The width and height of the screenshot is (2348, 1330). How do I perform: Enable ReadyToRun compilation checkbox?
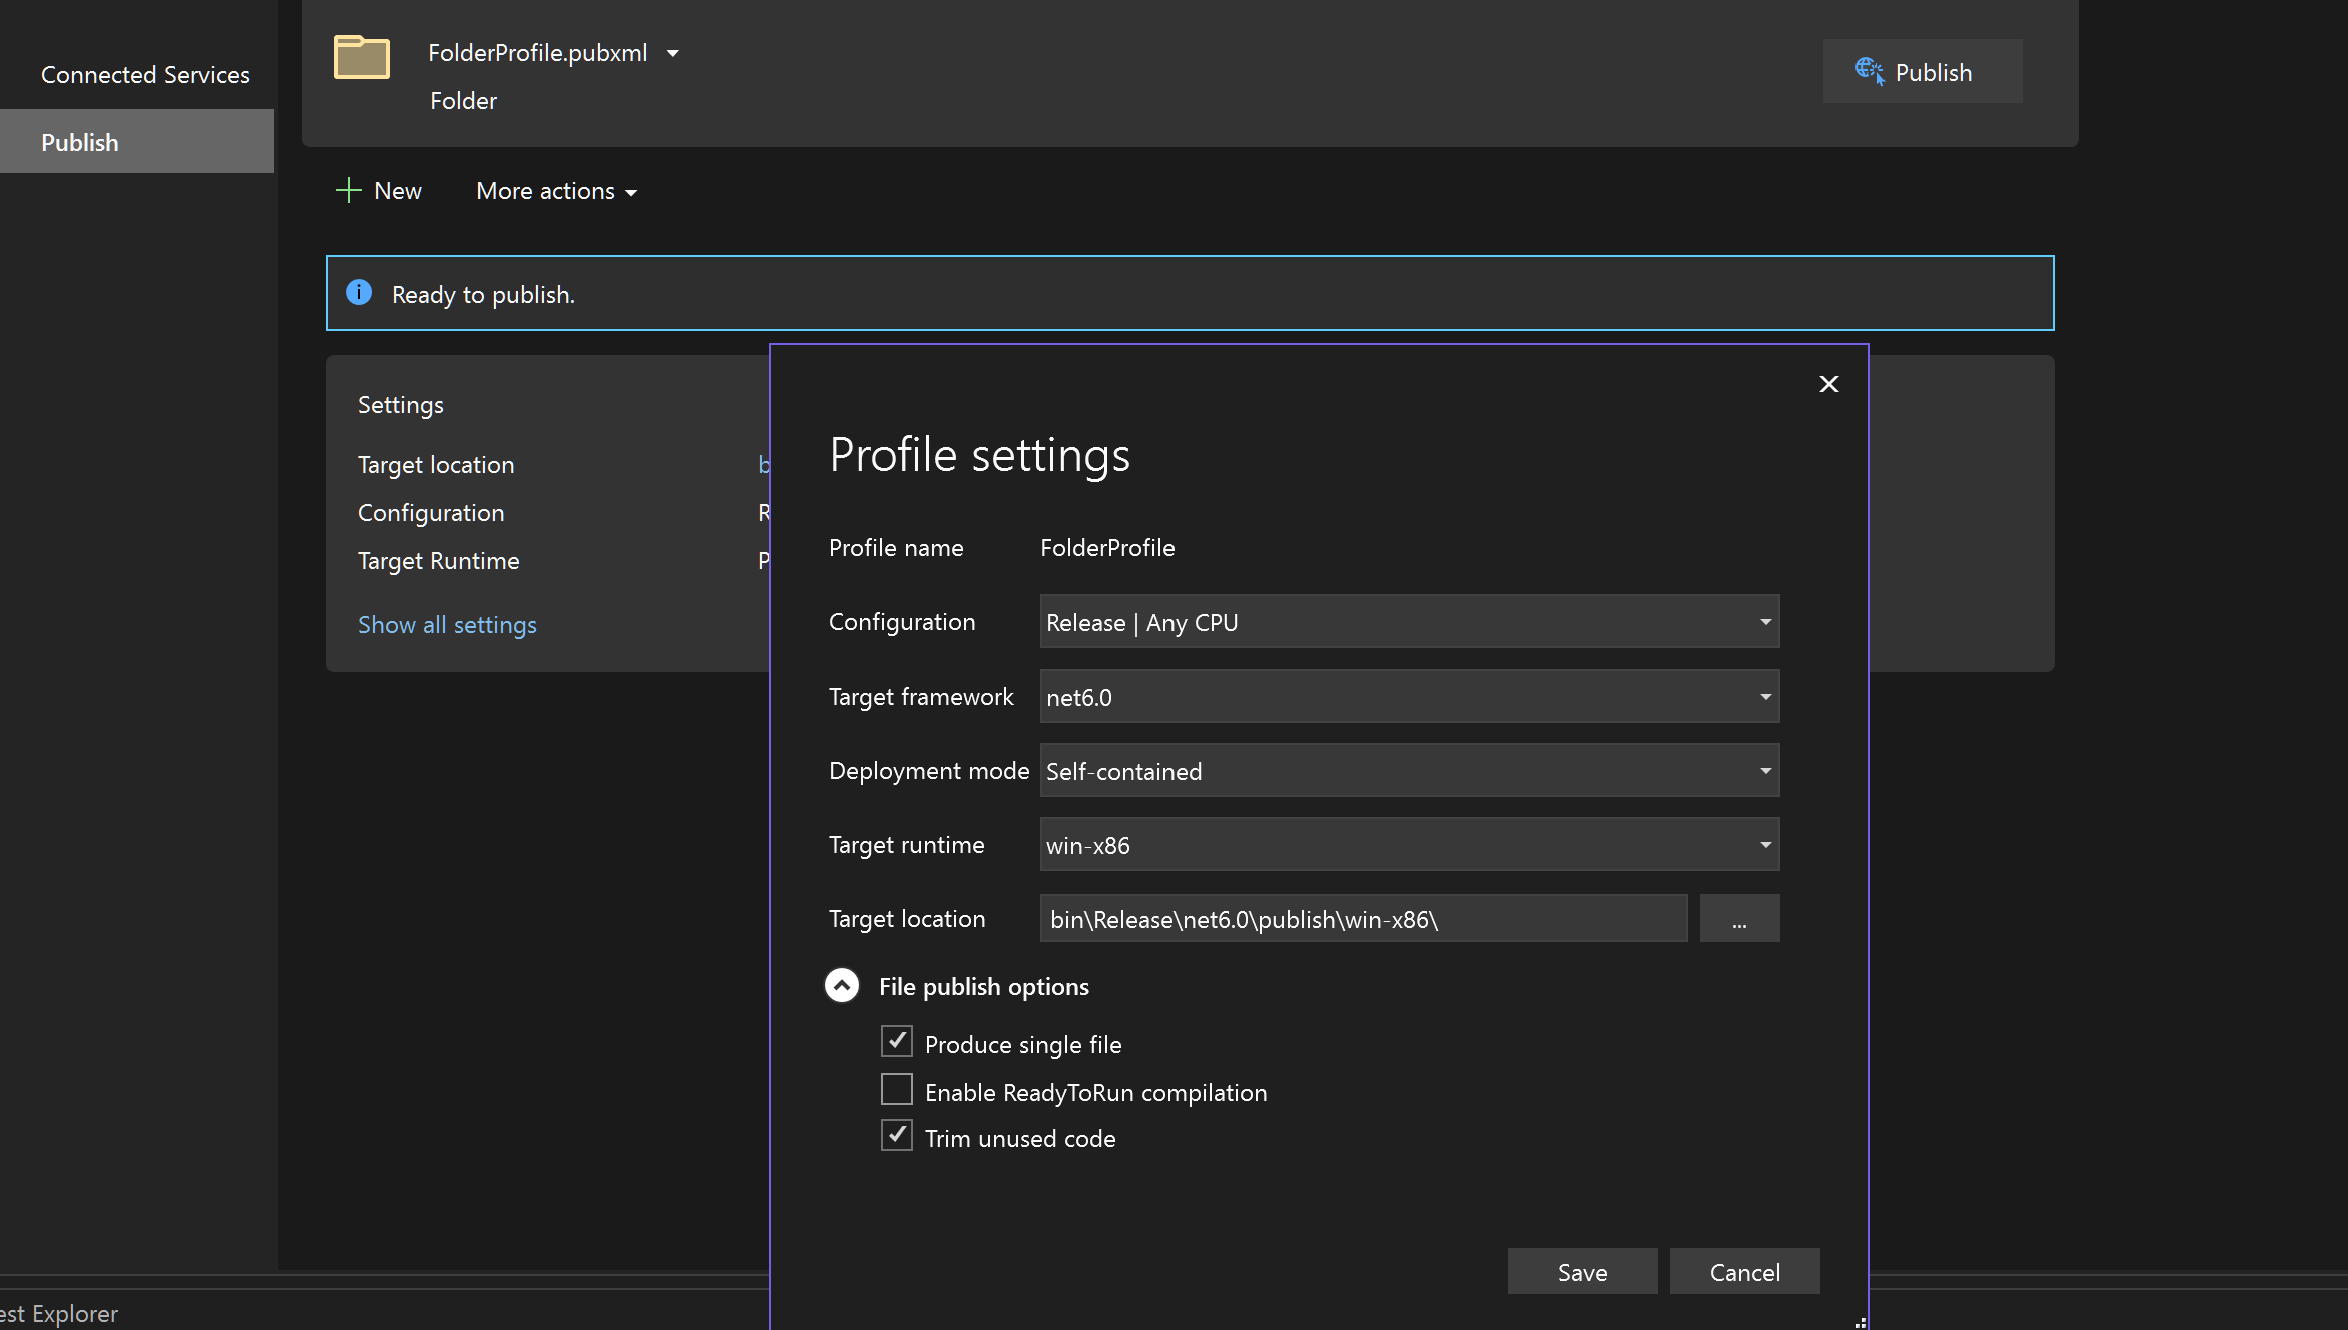pos(897,1090)
